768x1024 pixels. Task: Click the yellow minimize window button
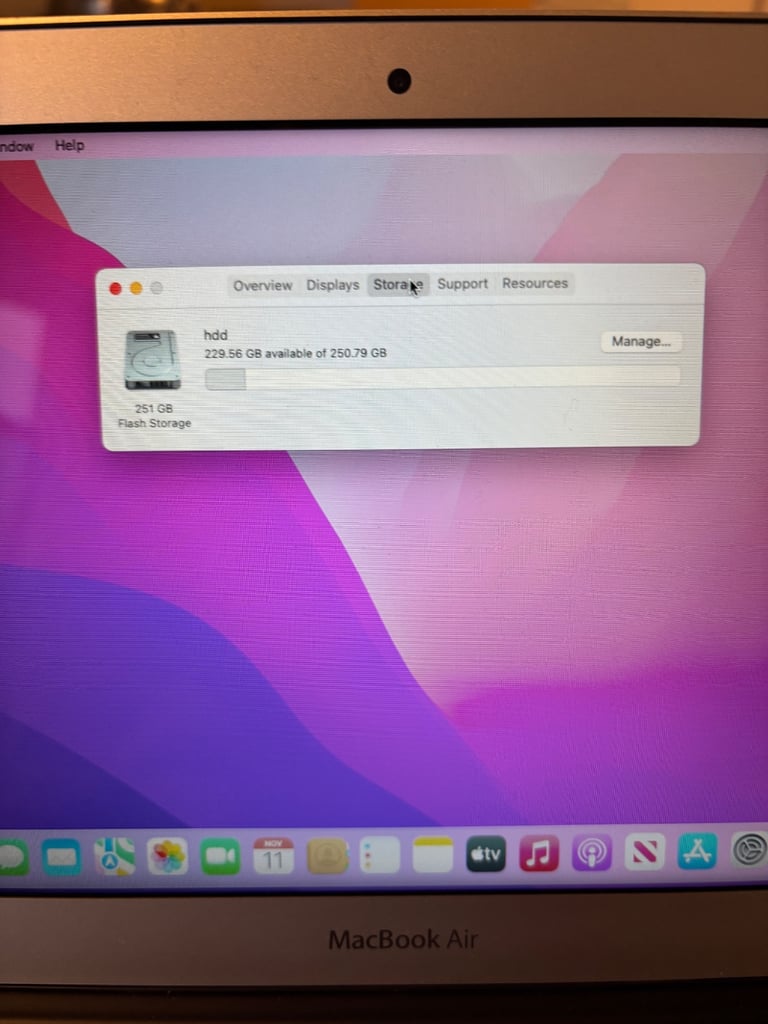click(136, 288)
